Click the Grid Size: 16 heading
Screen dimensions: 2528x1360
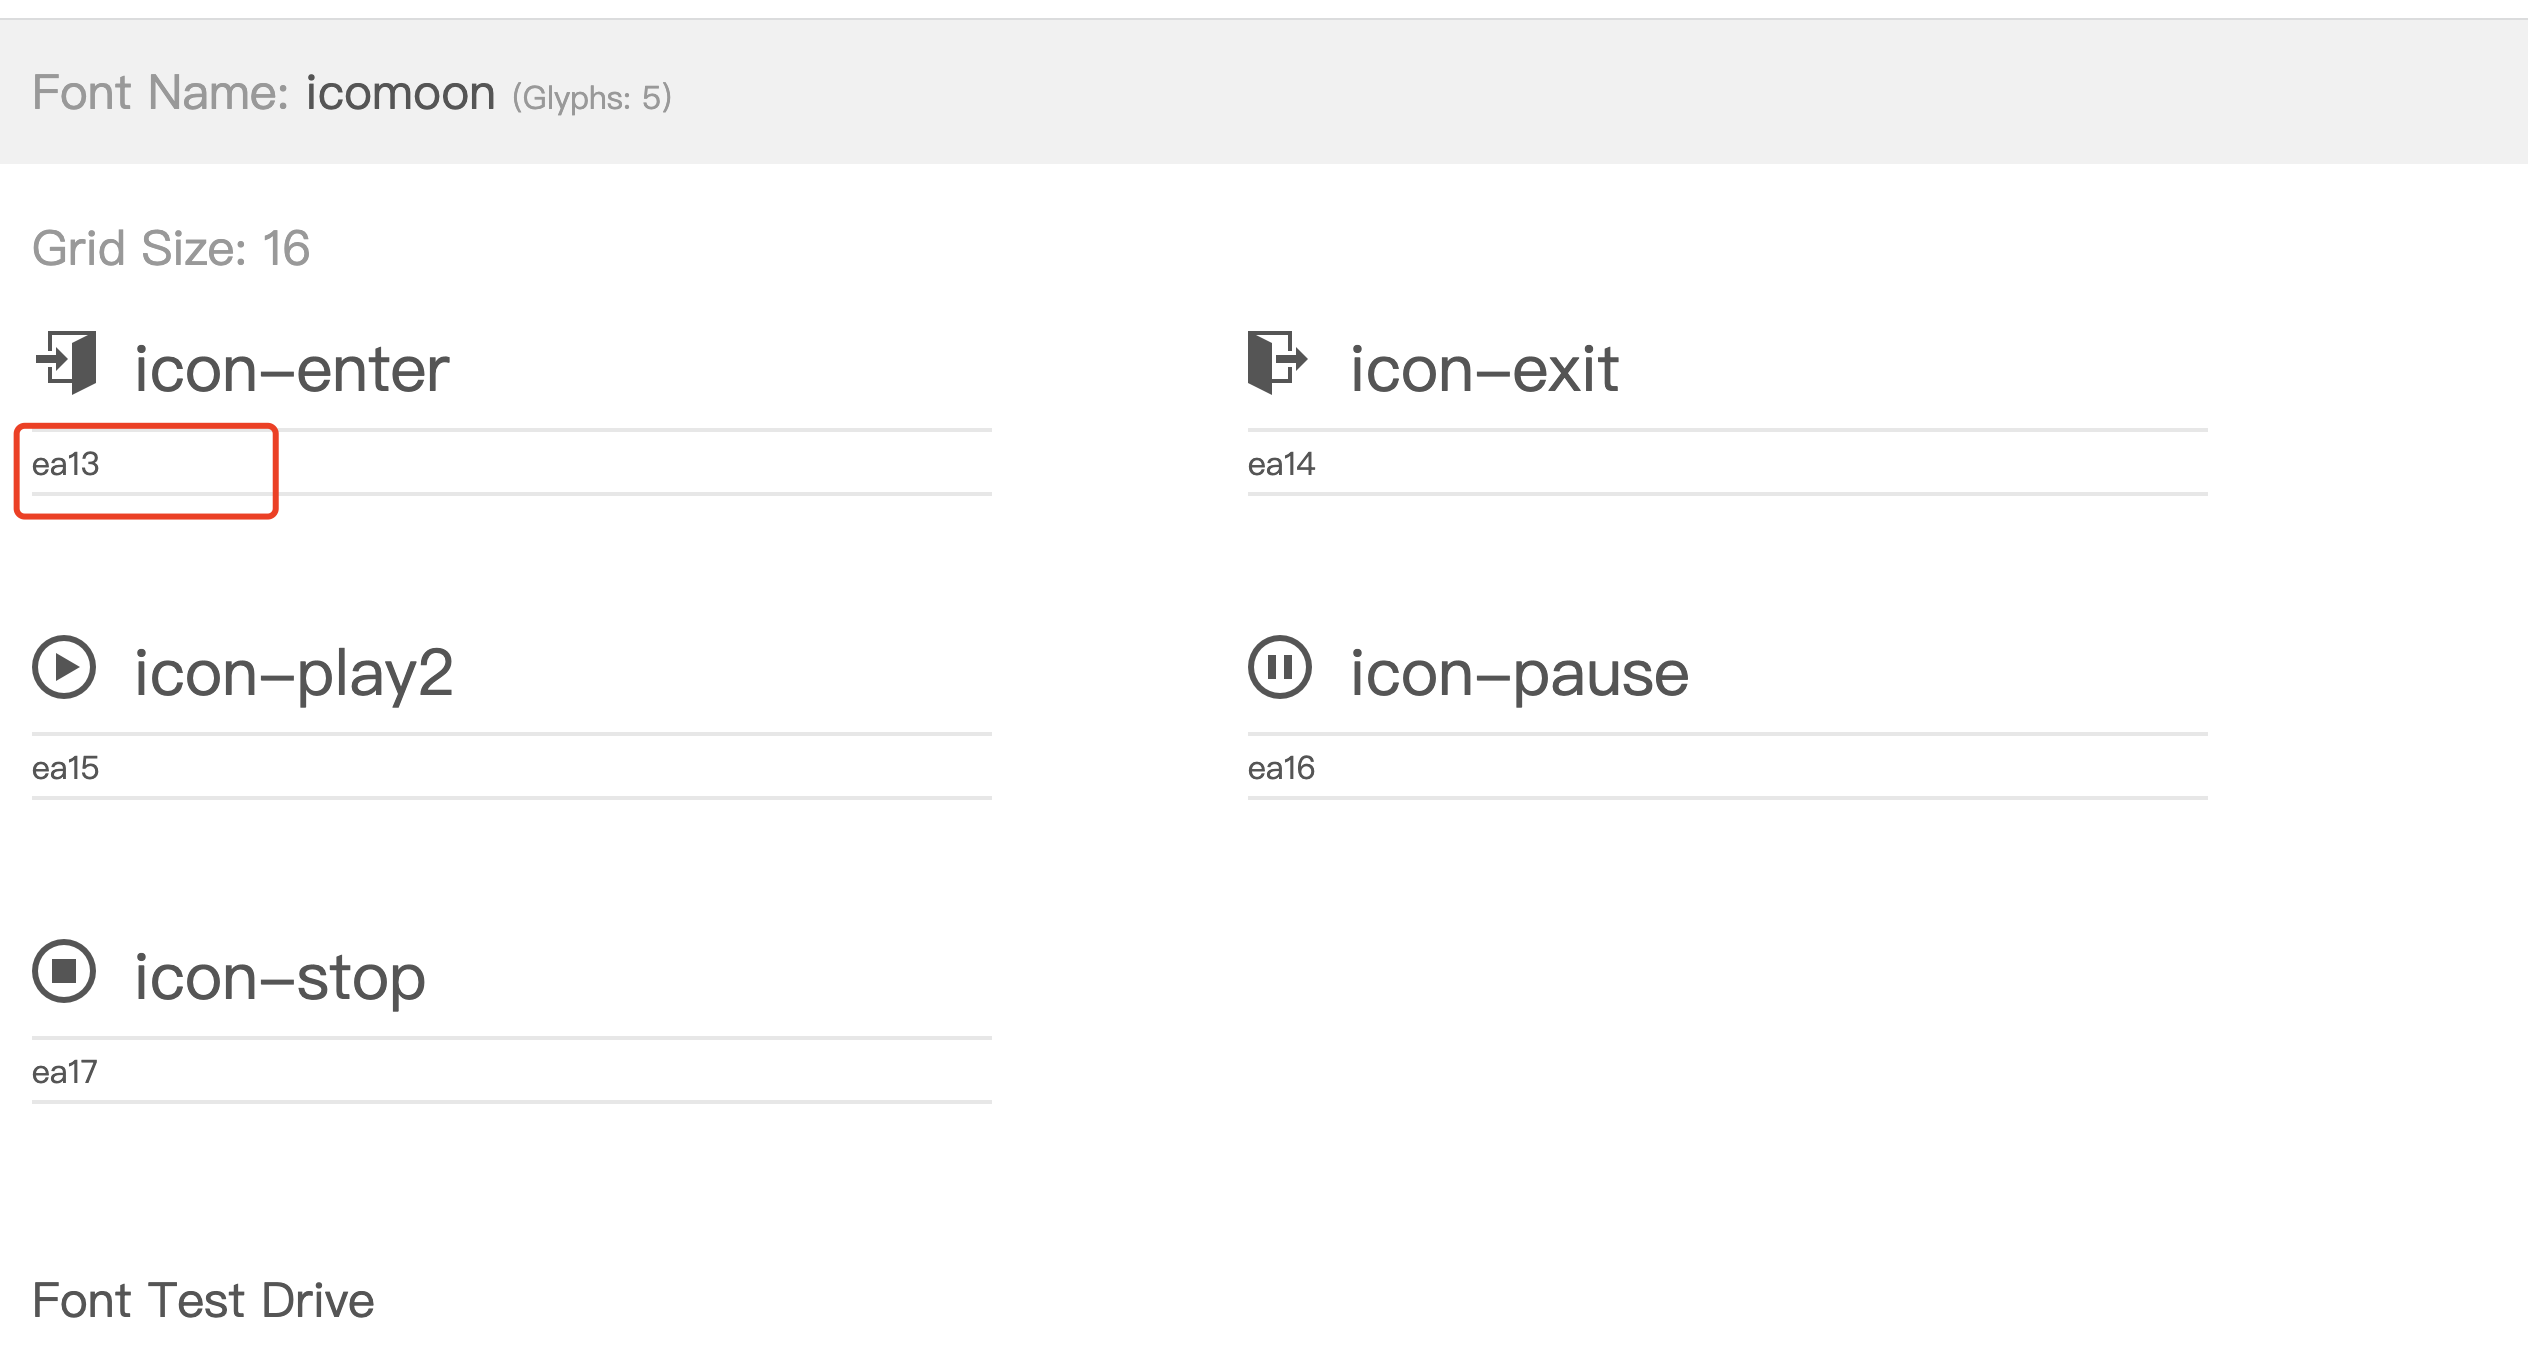click(x=171, y=248)
